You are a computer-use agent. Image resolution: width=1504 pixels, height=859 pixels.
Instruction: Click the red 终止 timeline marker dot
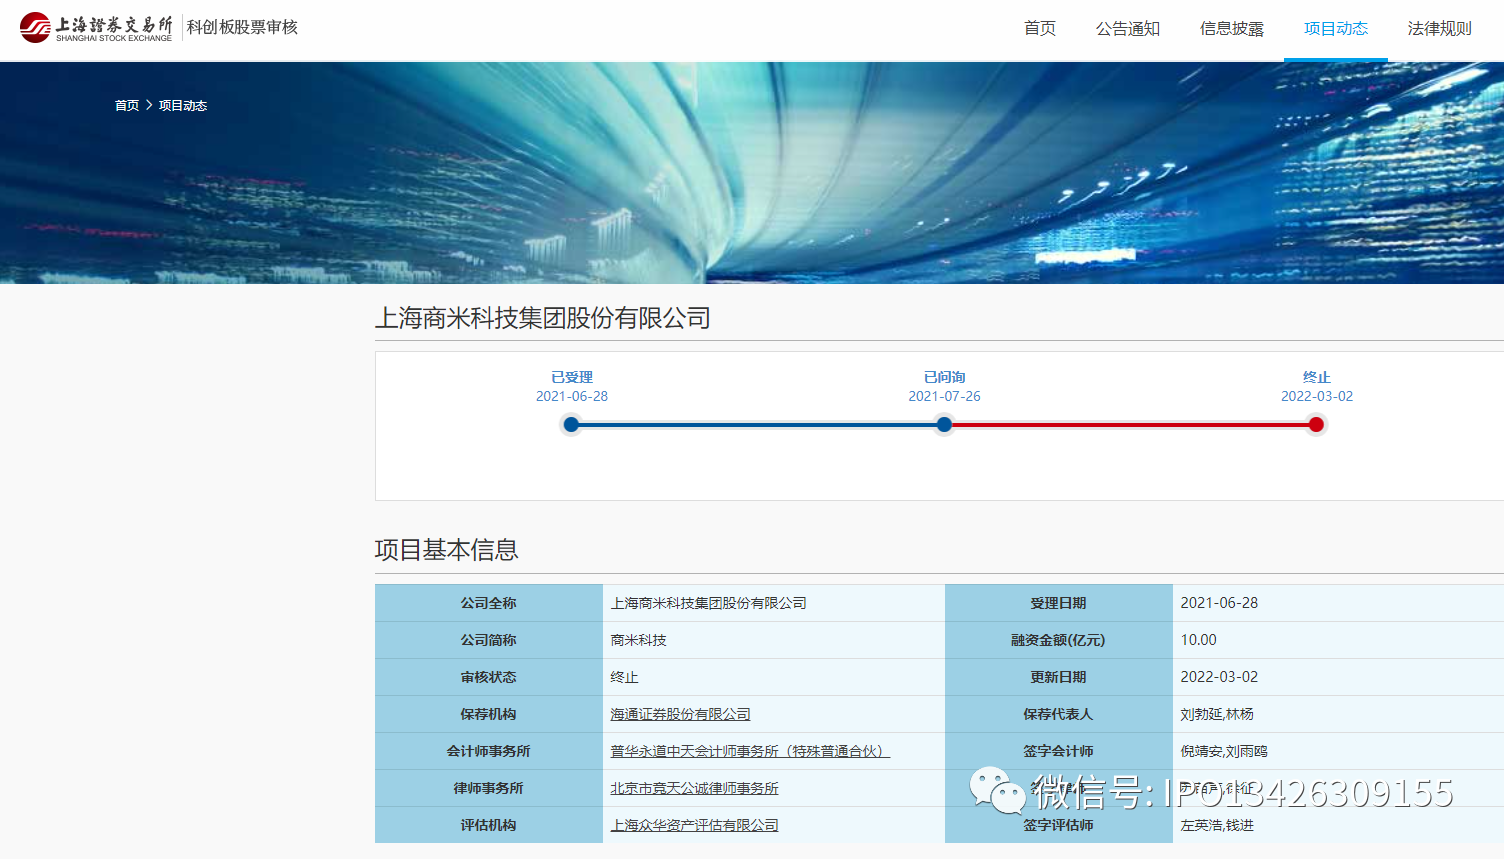(x=1316, y=425)
